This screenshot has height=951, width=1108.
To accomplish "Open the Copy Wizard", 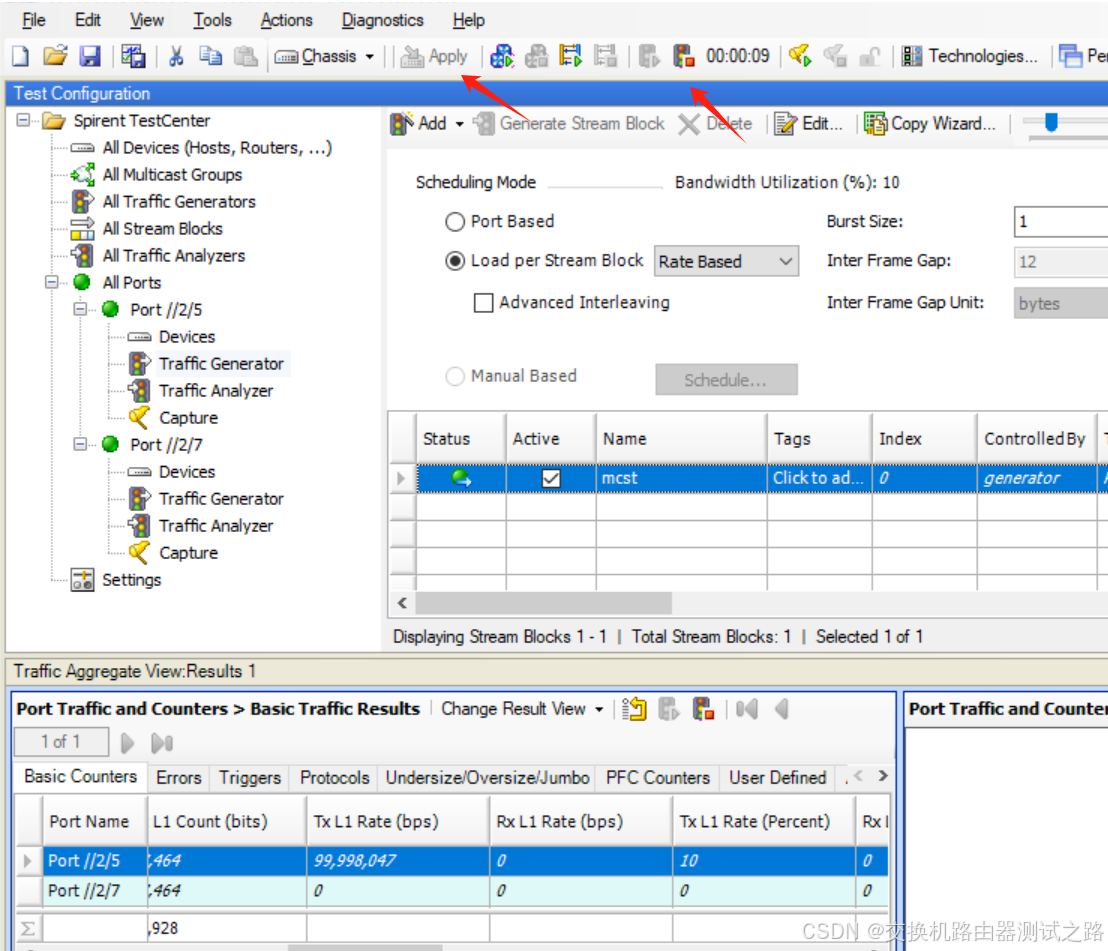I will pos(930,124).
